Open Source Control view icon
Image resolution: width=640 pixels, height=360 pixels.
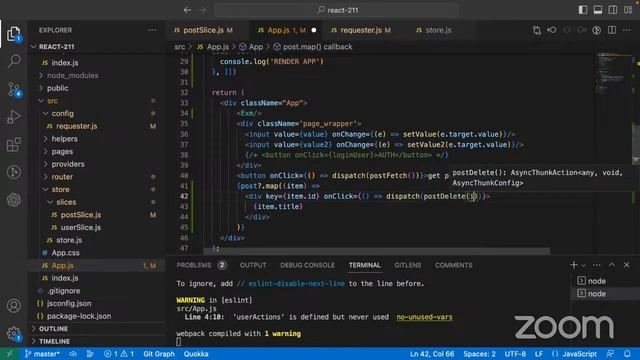click(x=14, y=89)
